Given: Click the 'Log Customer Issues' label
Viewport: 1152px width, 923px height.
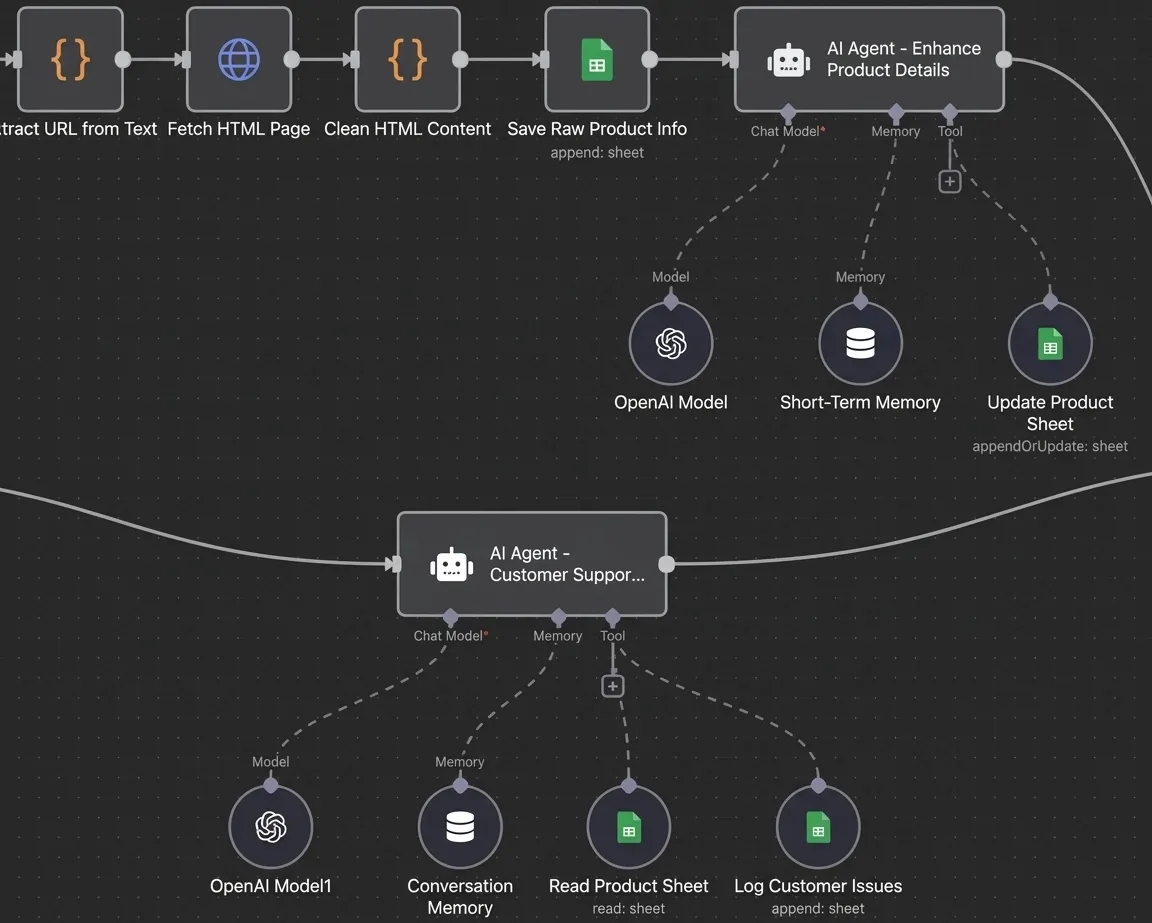Looking at the screenshot, I should click(818, 886).
